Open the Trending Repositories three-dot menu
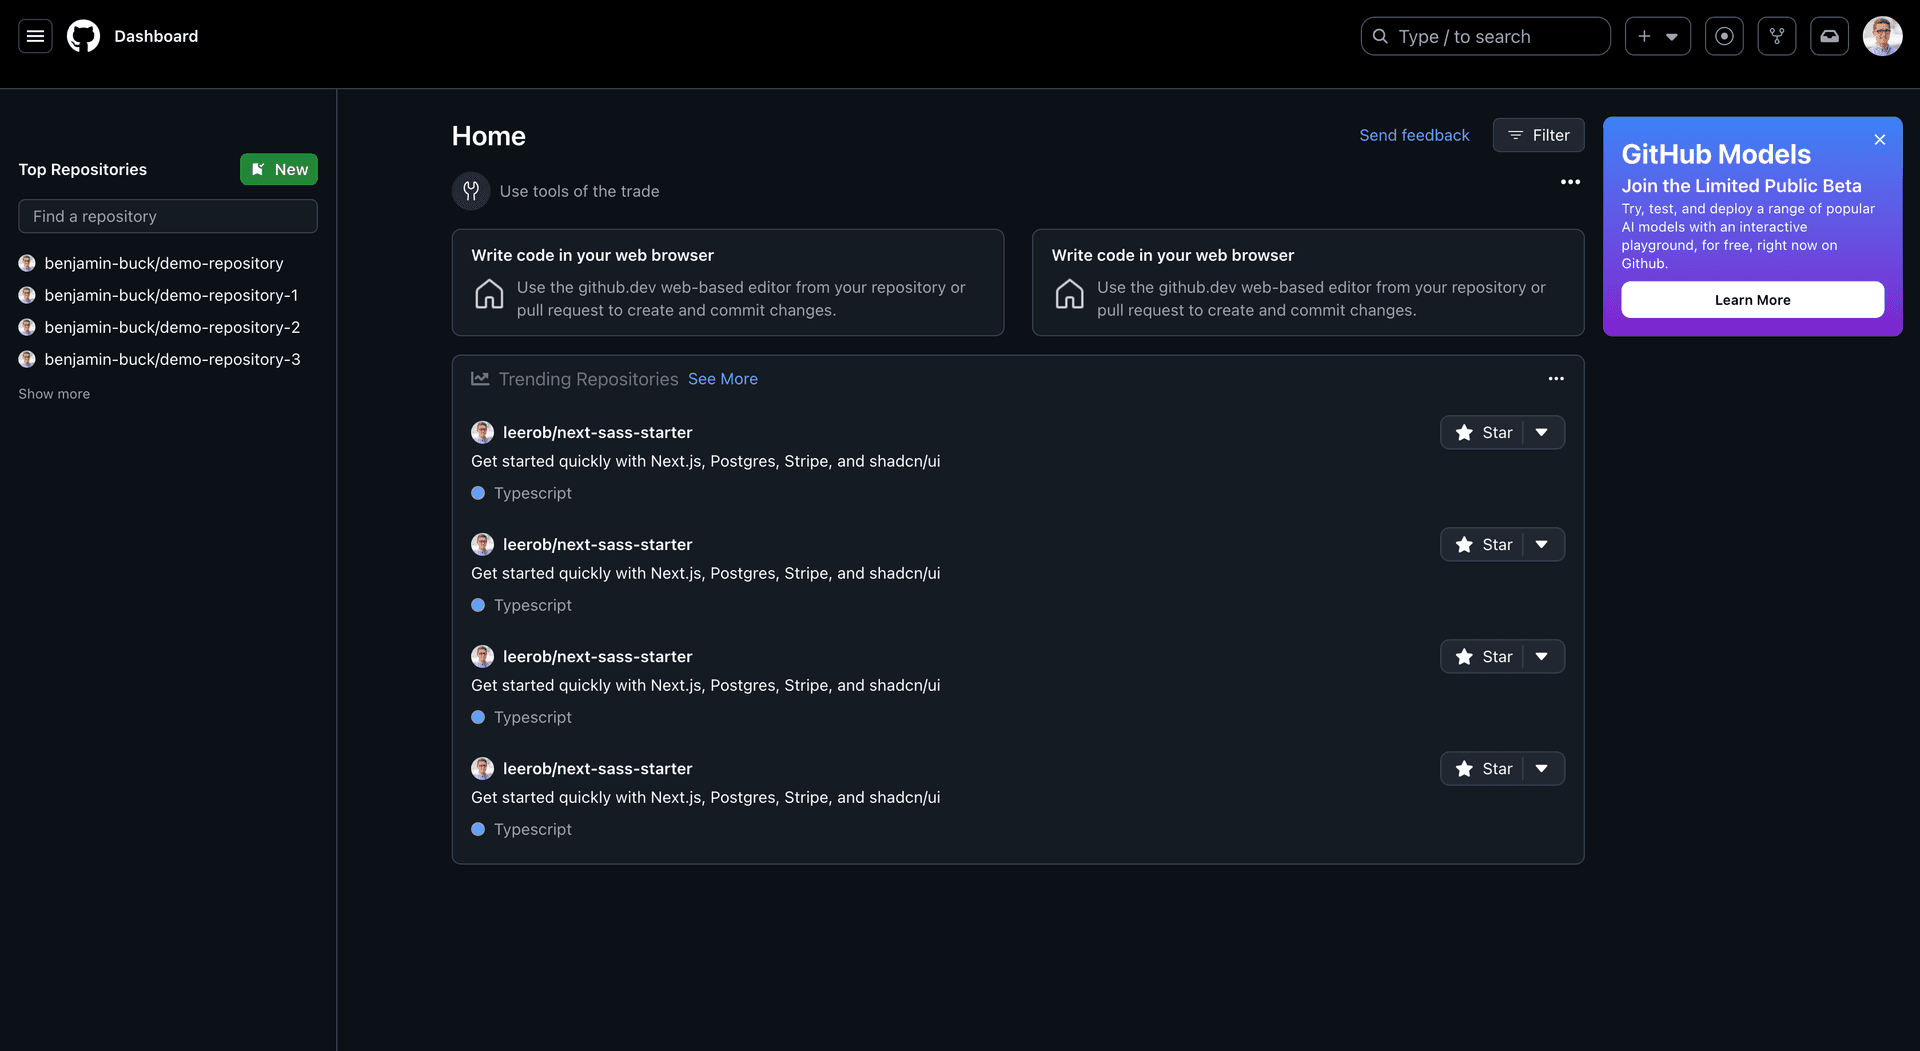Screen dimensions: 1920x1051 point(1556,378)
